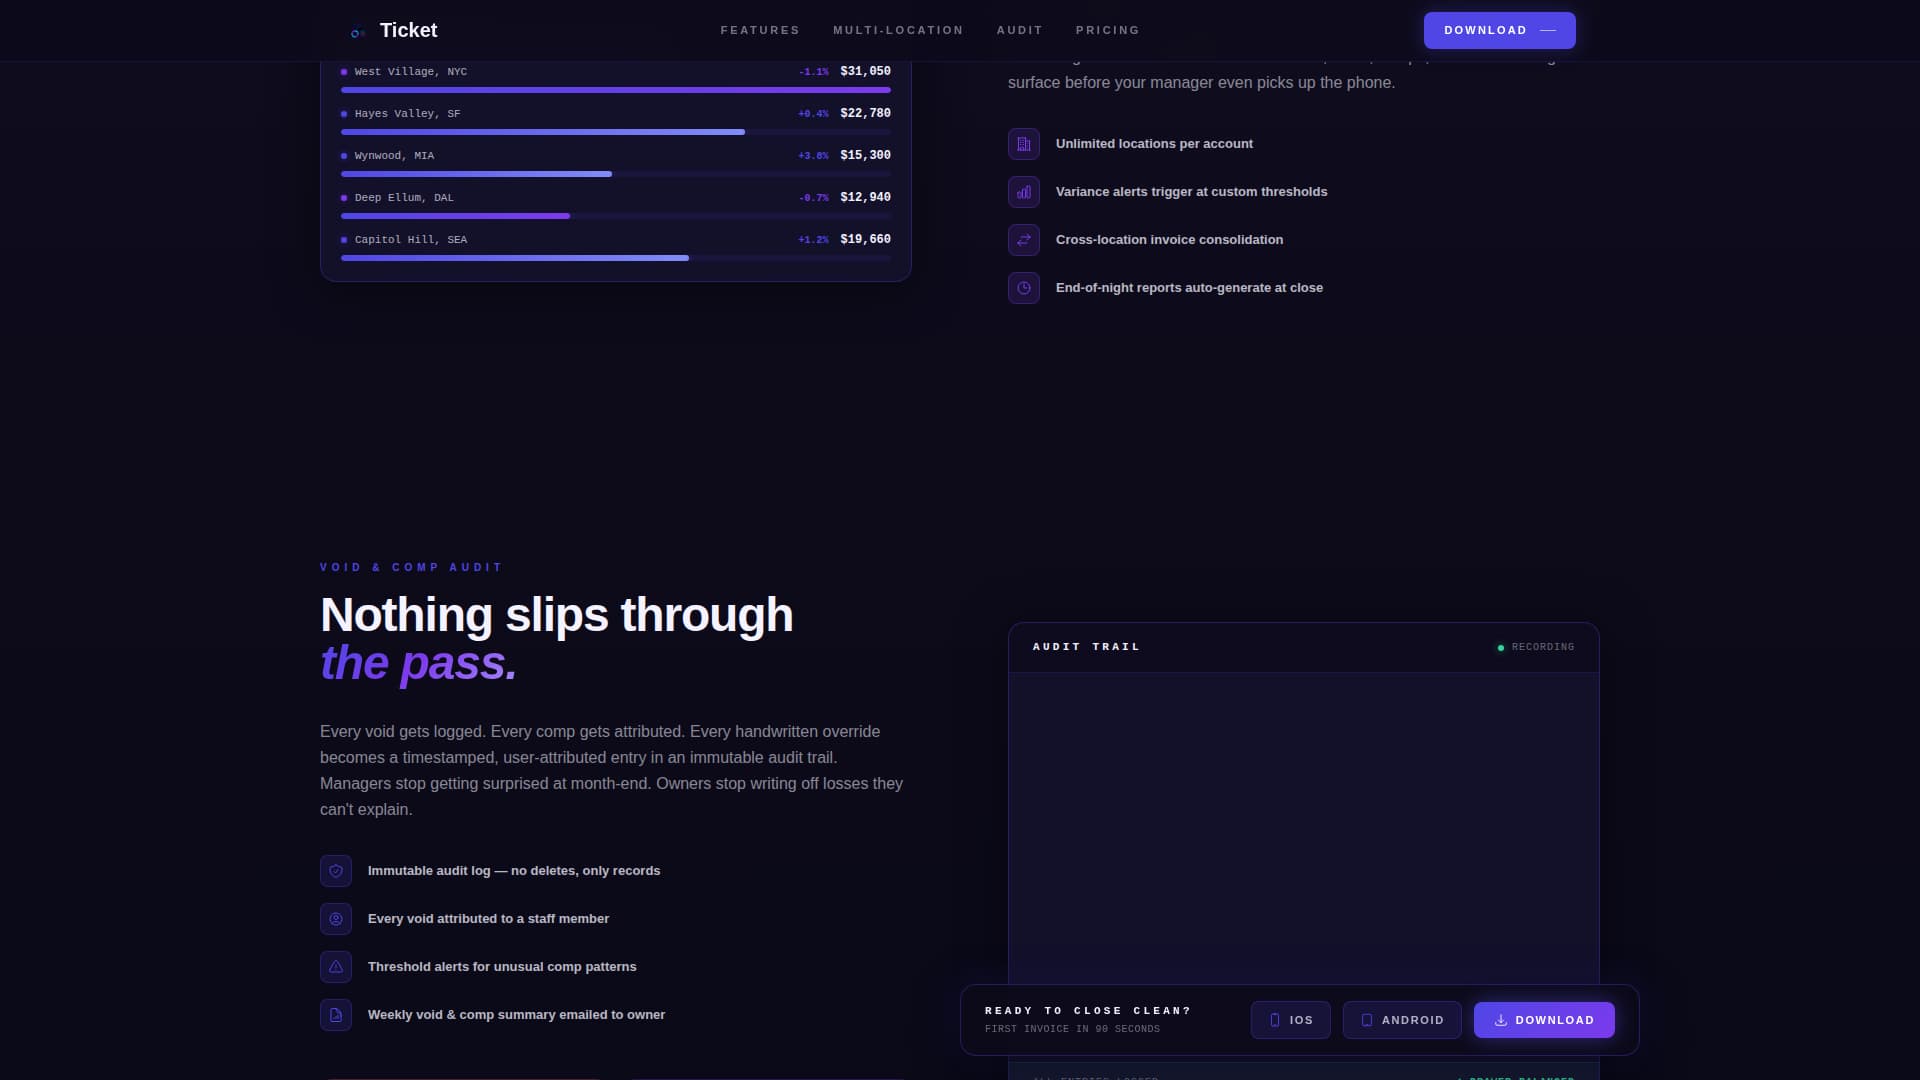Click 'Cross-location invoice consolidation' text

click(x=1169, y=240)
